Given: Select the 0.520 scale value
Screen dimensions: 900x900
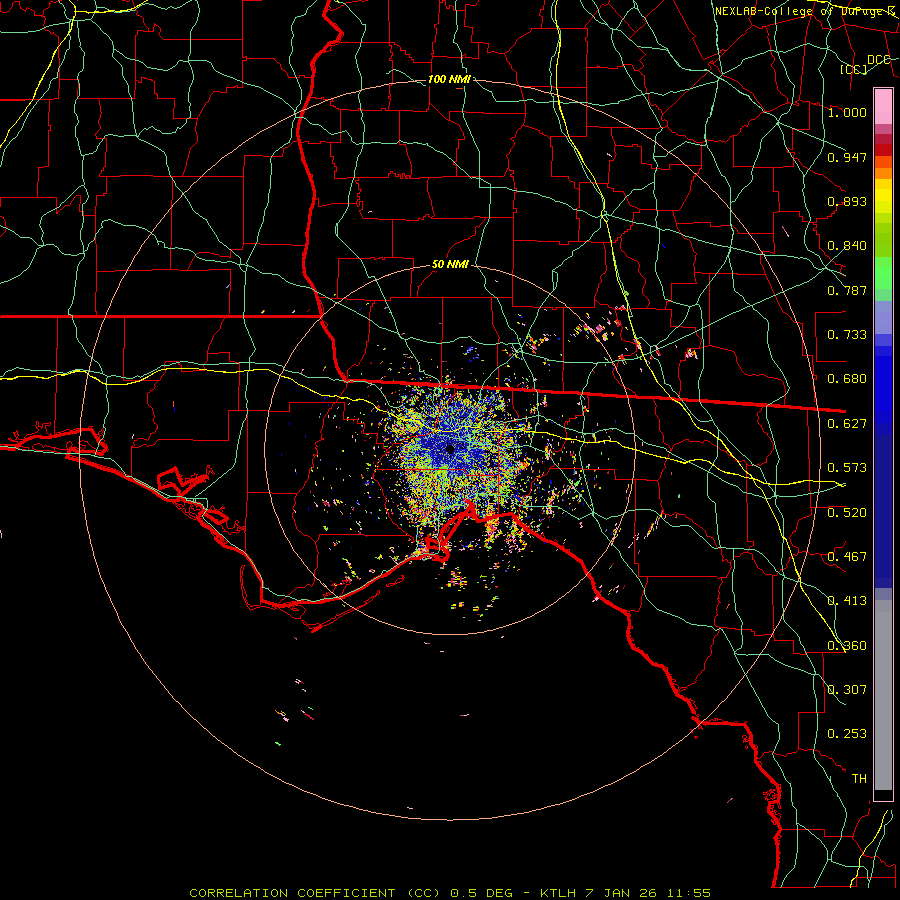Looking at the screenshot, I should 847,513.
